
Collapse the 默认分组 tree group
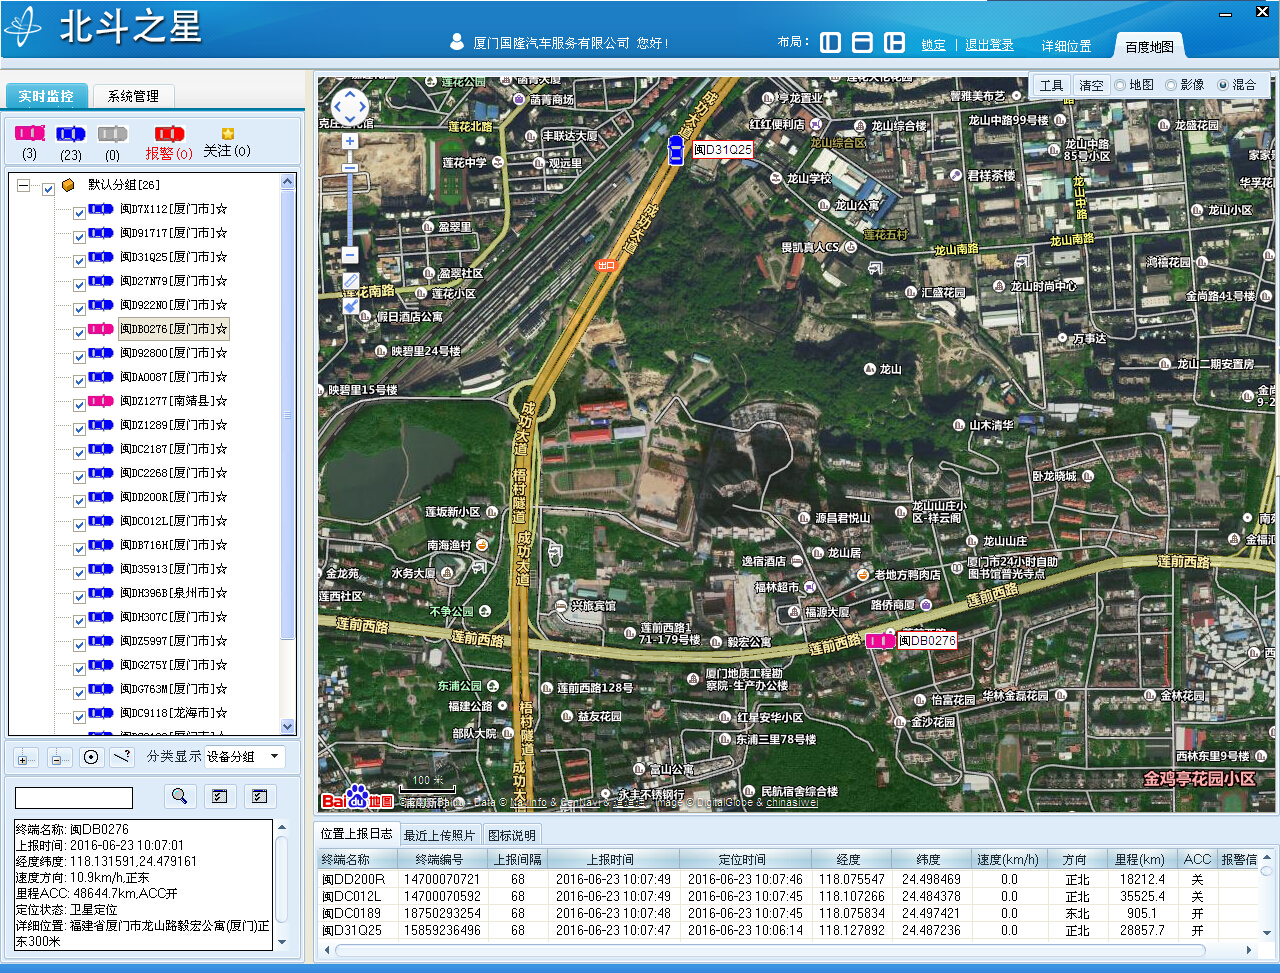pyautogui.click(x=23, y=186)
